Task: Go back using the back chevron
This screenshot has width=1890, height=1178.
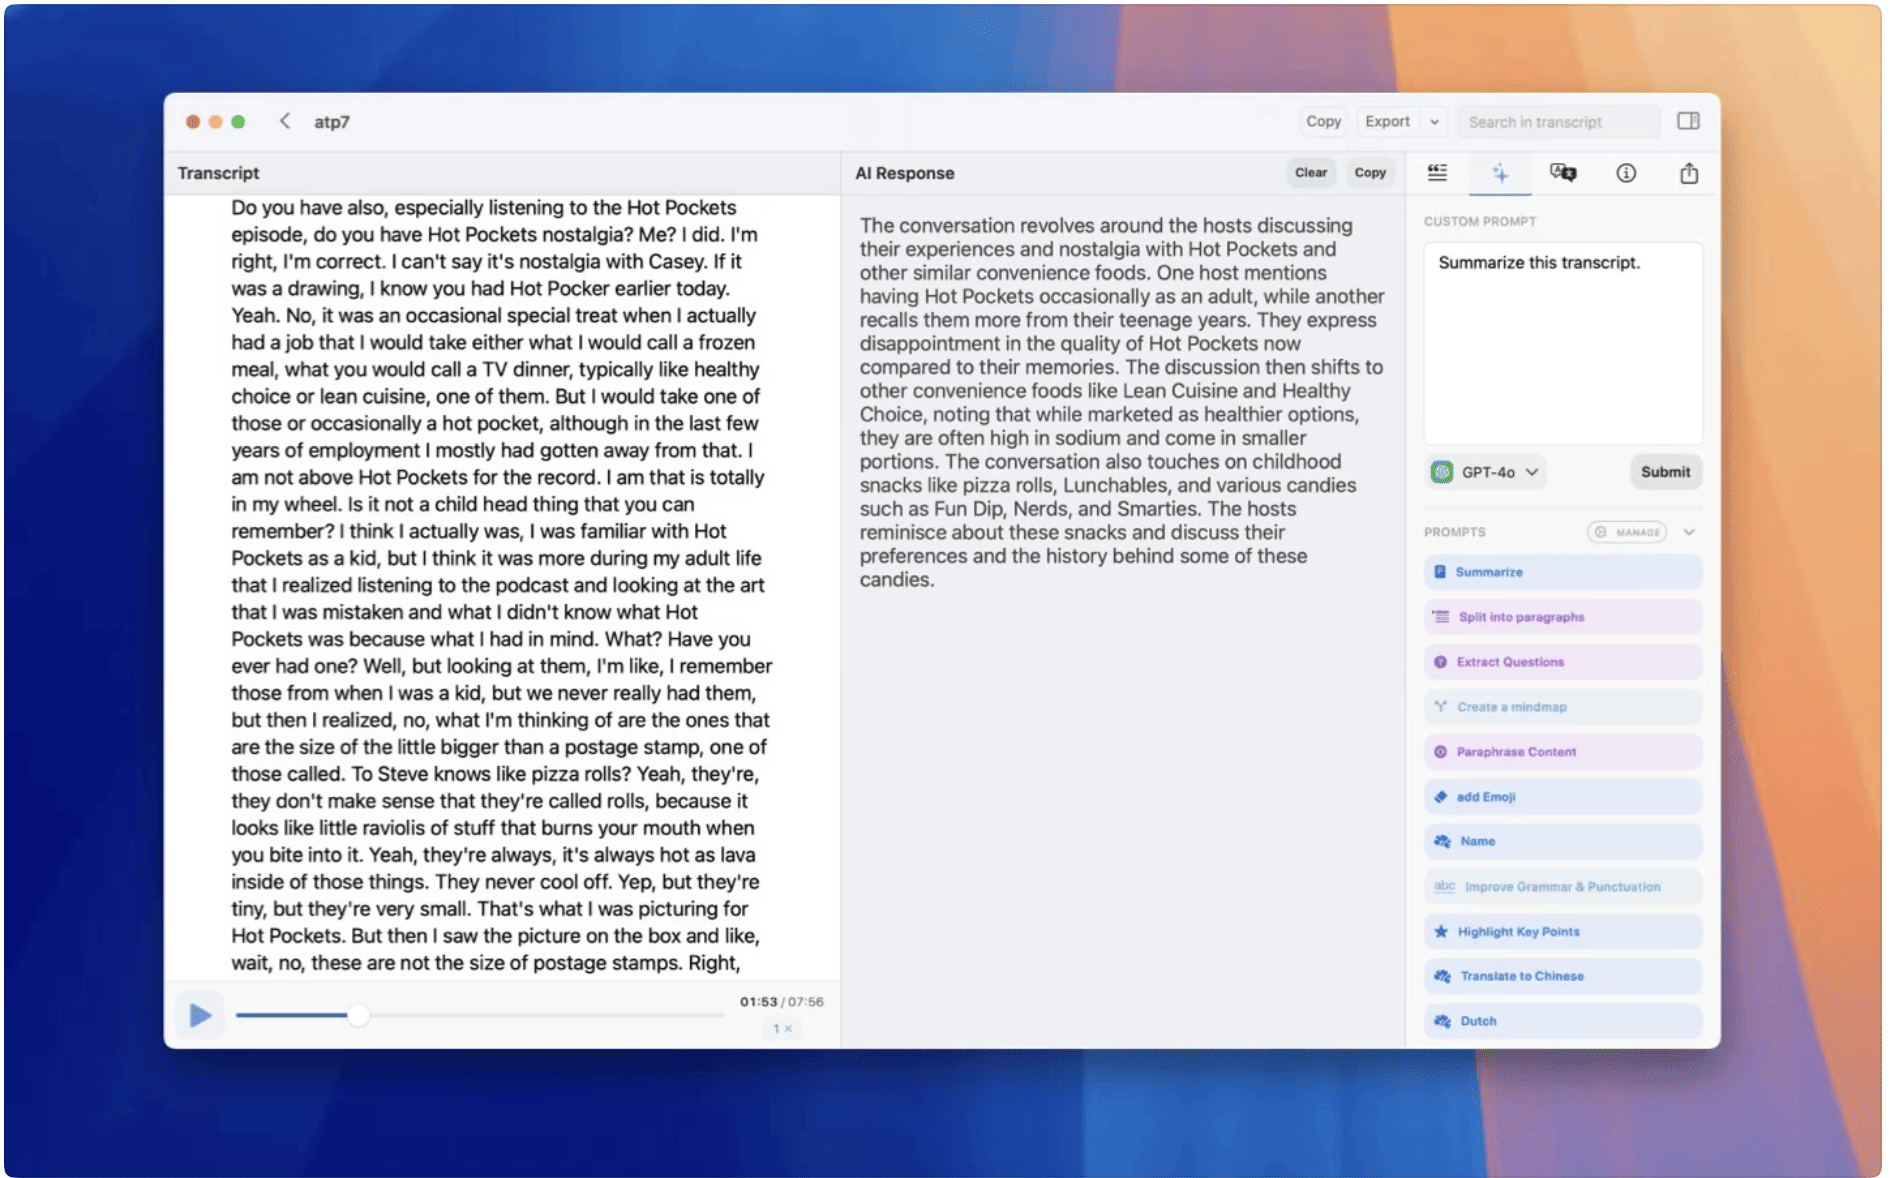Action: pos(285,121)
